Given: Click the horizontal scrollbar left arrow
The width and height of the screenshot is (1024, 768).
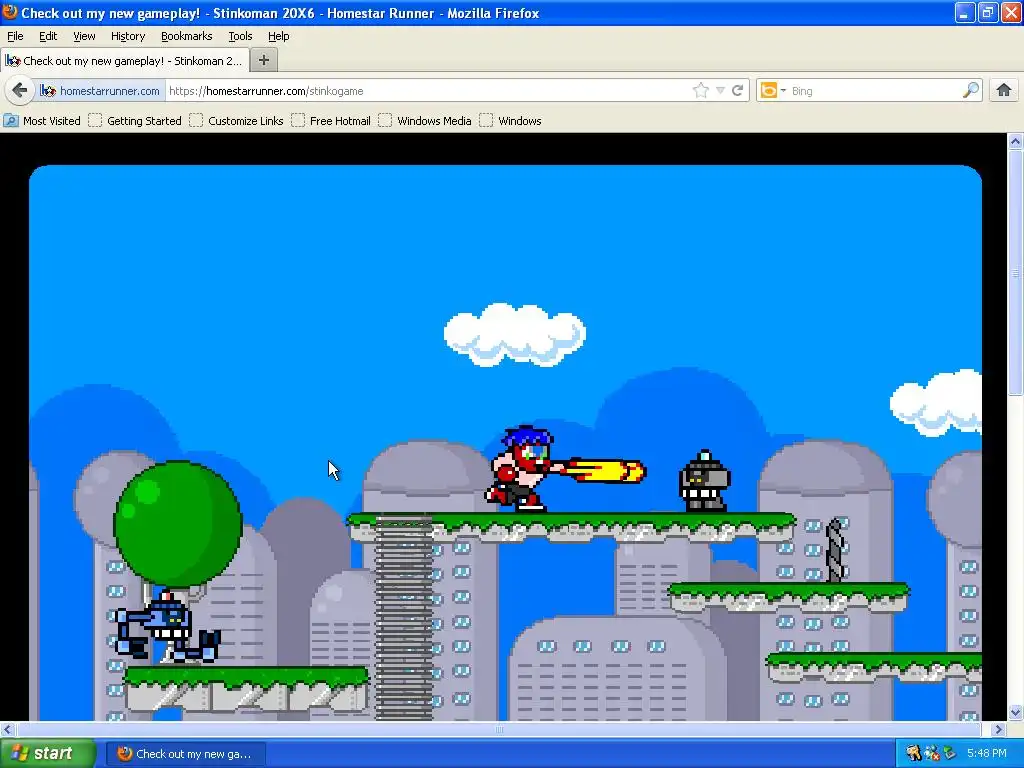Looking at the screenshot, I should click(7, 729).
